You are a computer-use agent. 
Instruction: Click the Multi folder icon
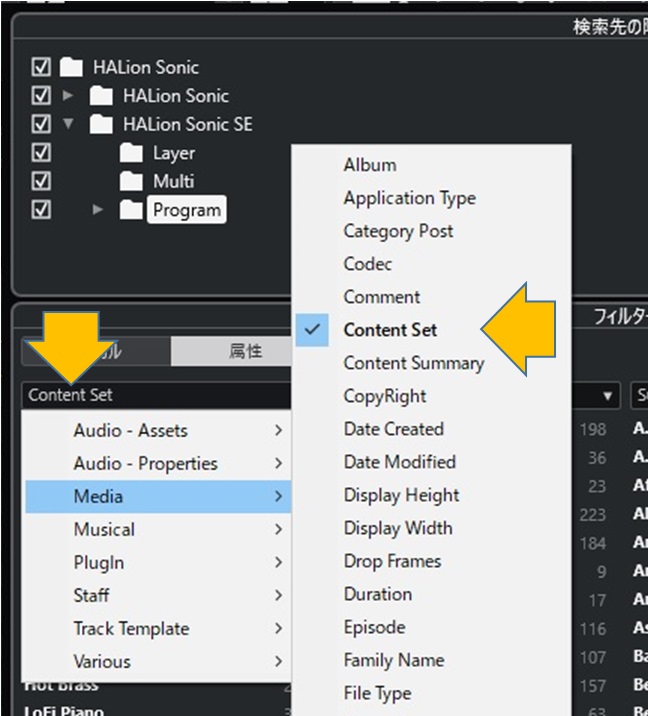click(x=131, y=181)
